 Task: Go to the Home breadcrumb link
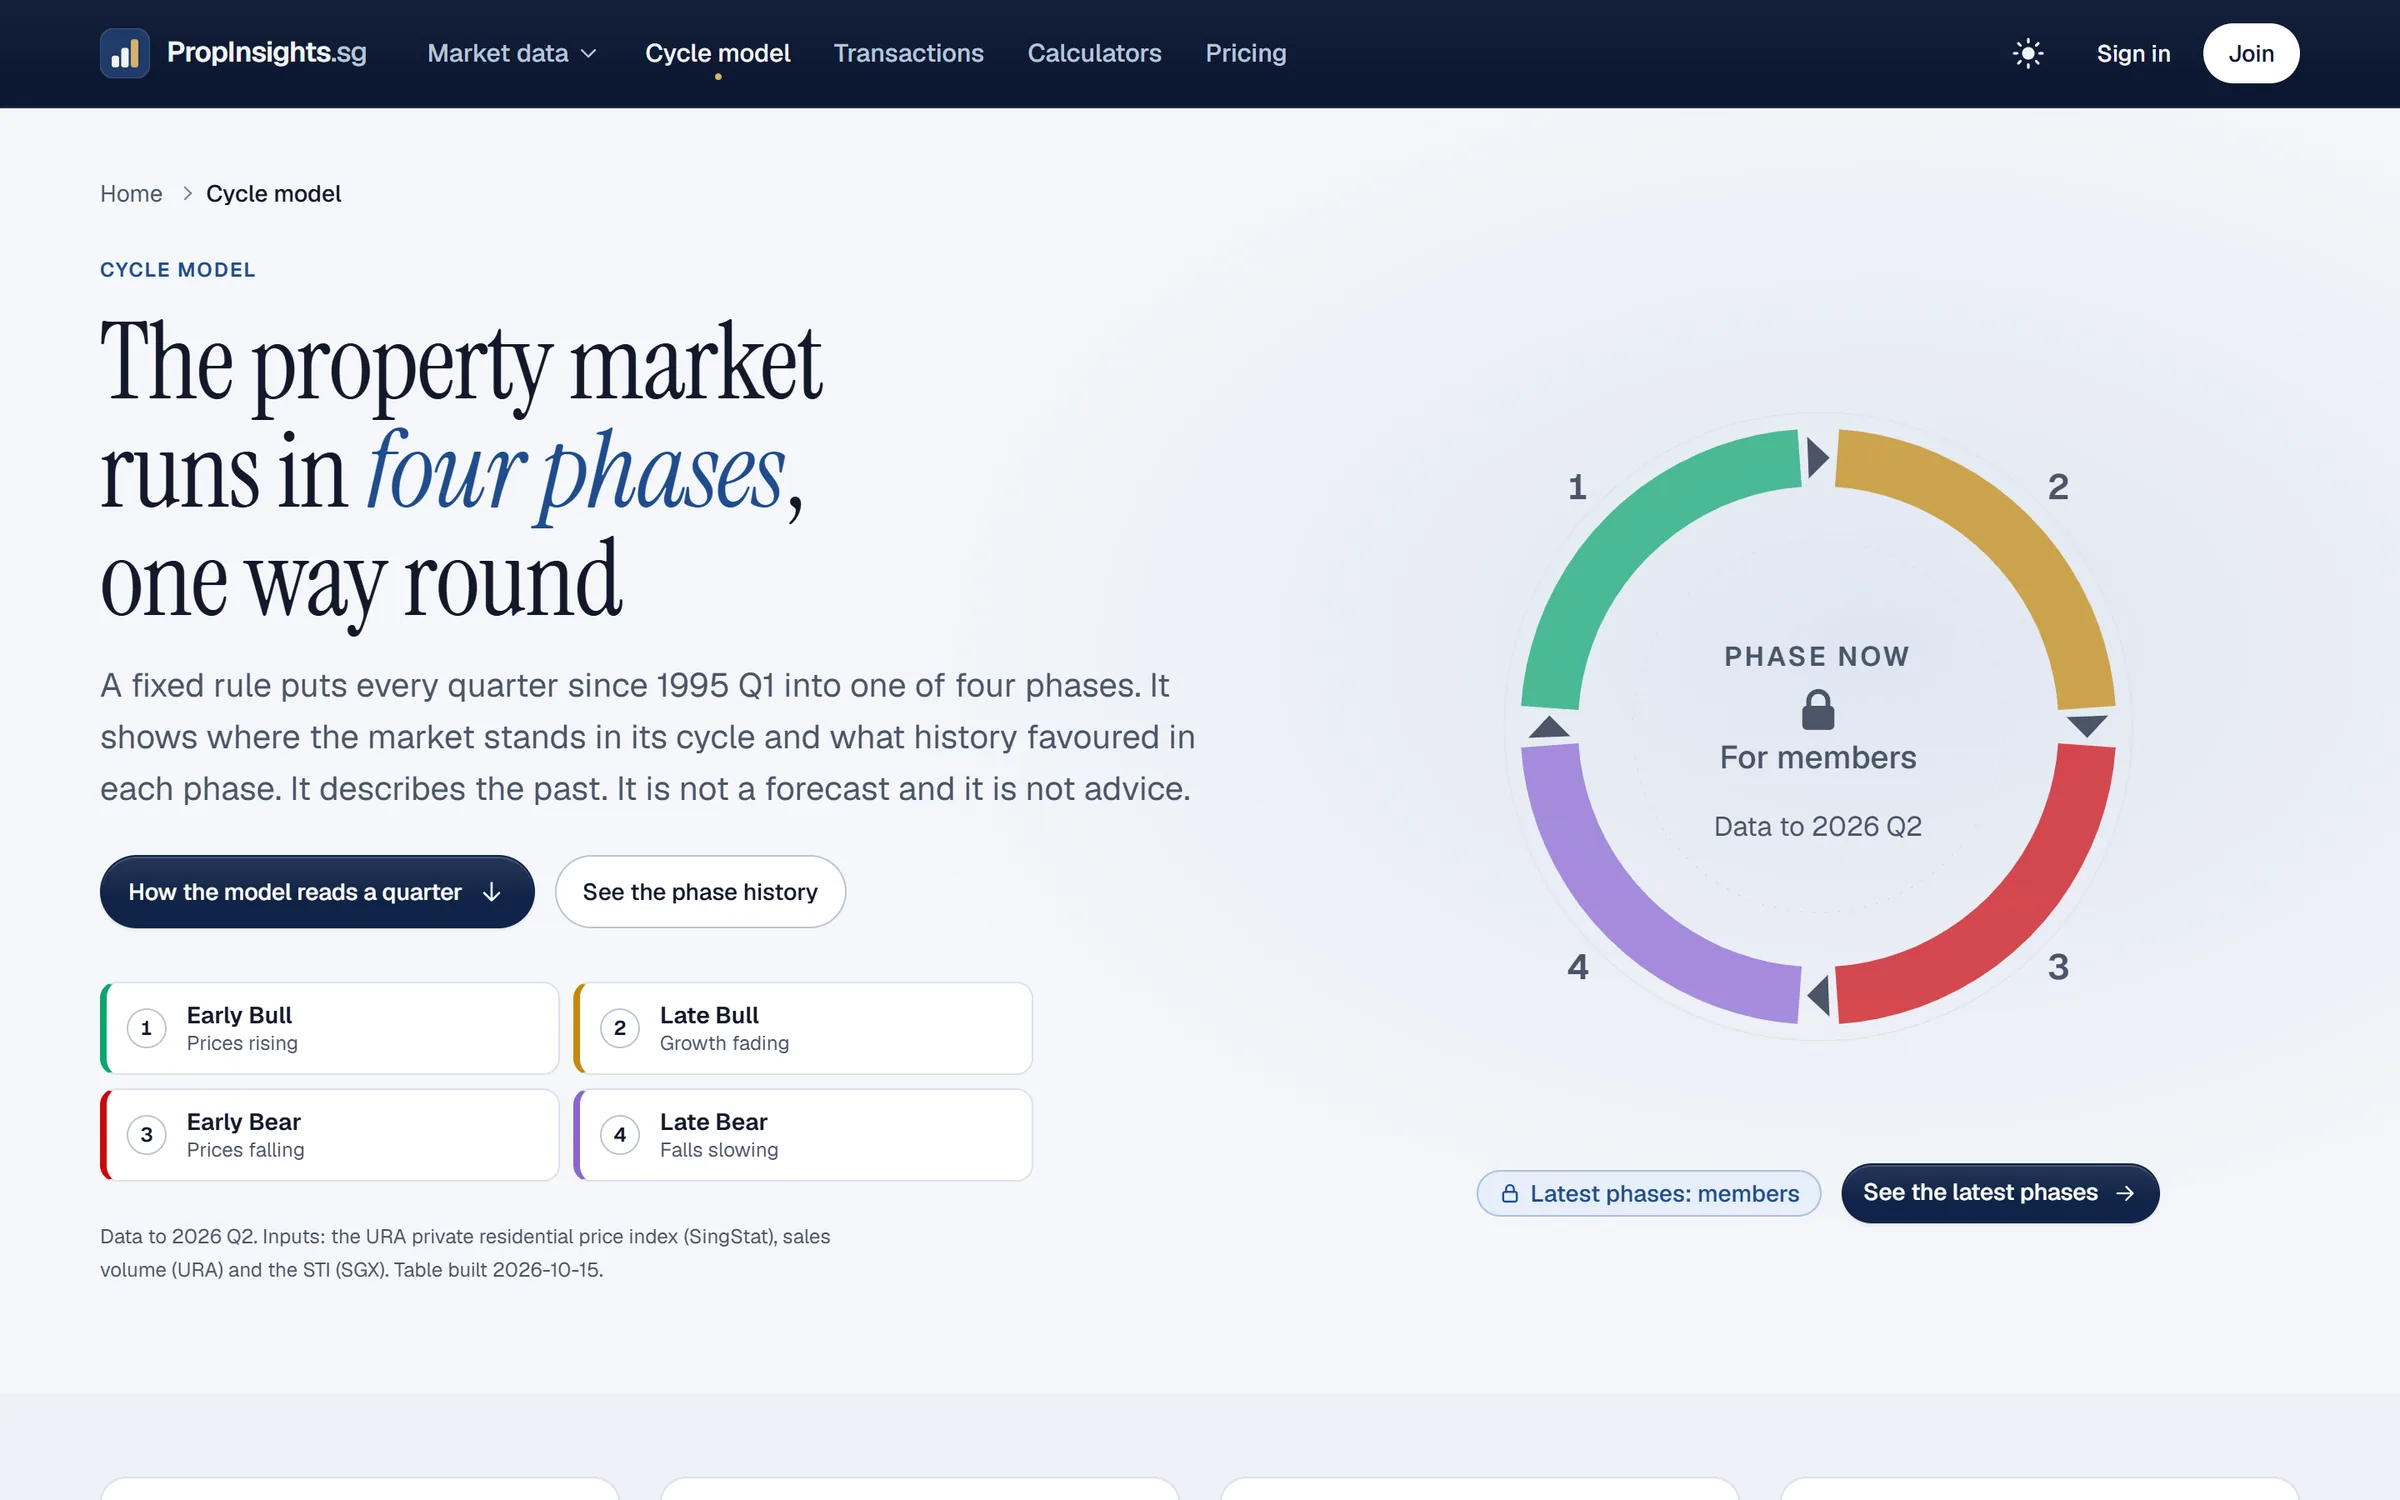point(131,194)
